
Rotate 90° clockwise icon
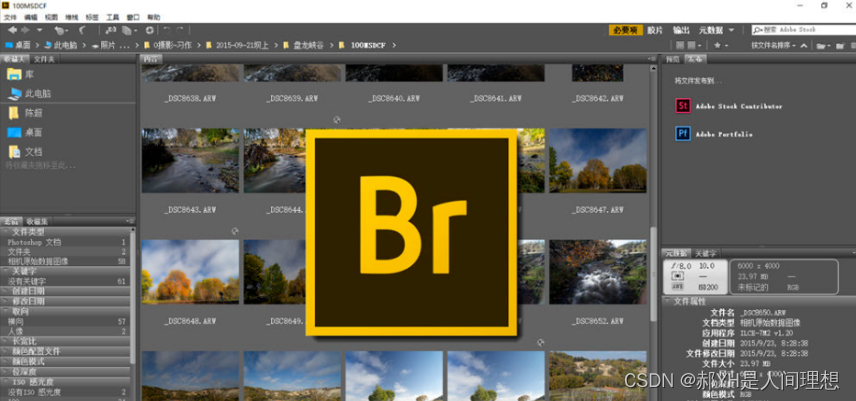180,31
